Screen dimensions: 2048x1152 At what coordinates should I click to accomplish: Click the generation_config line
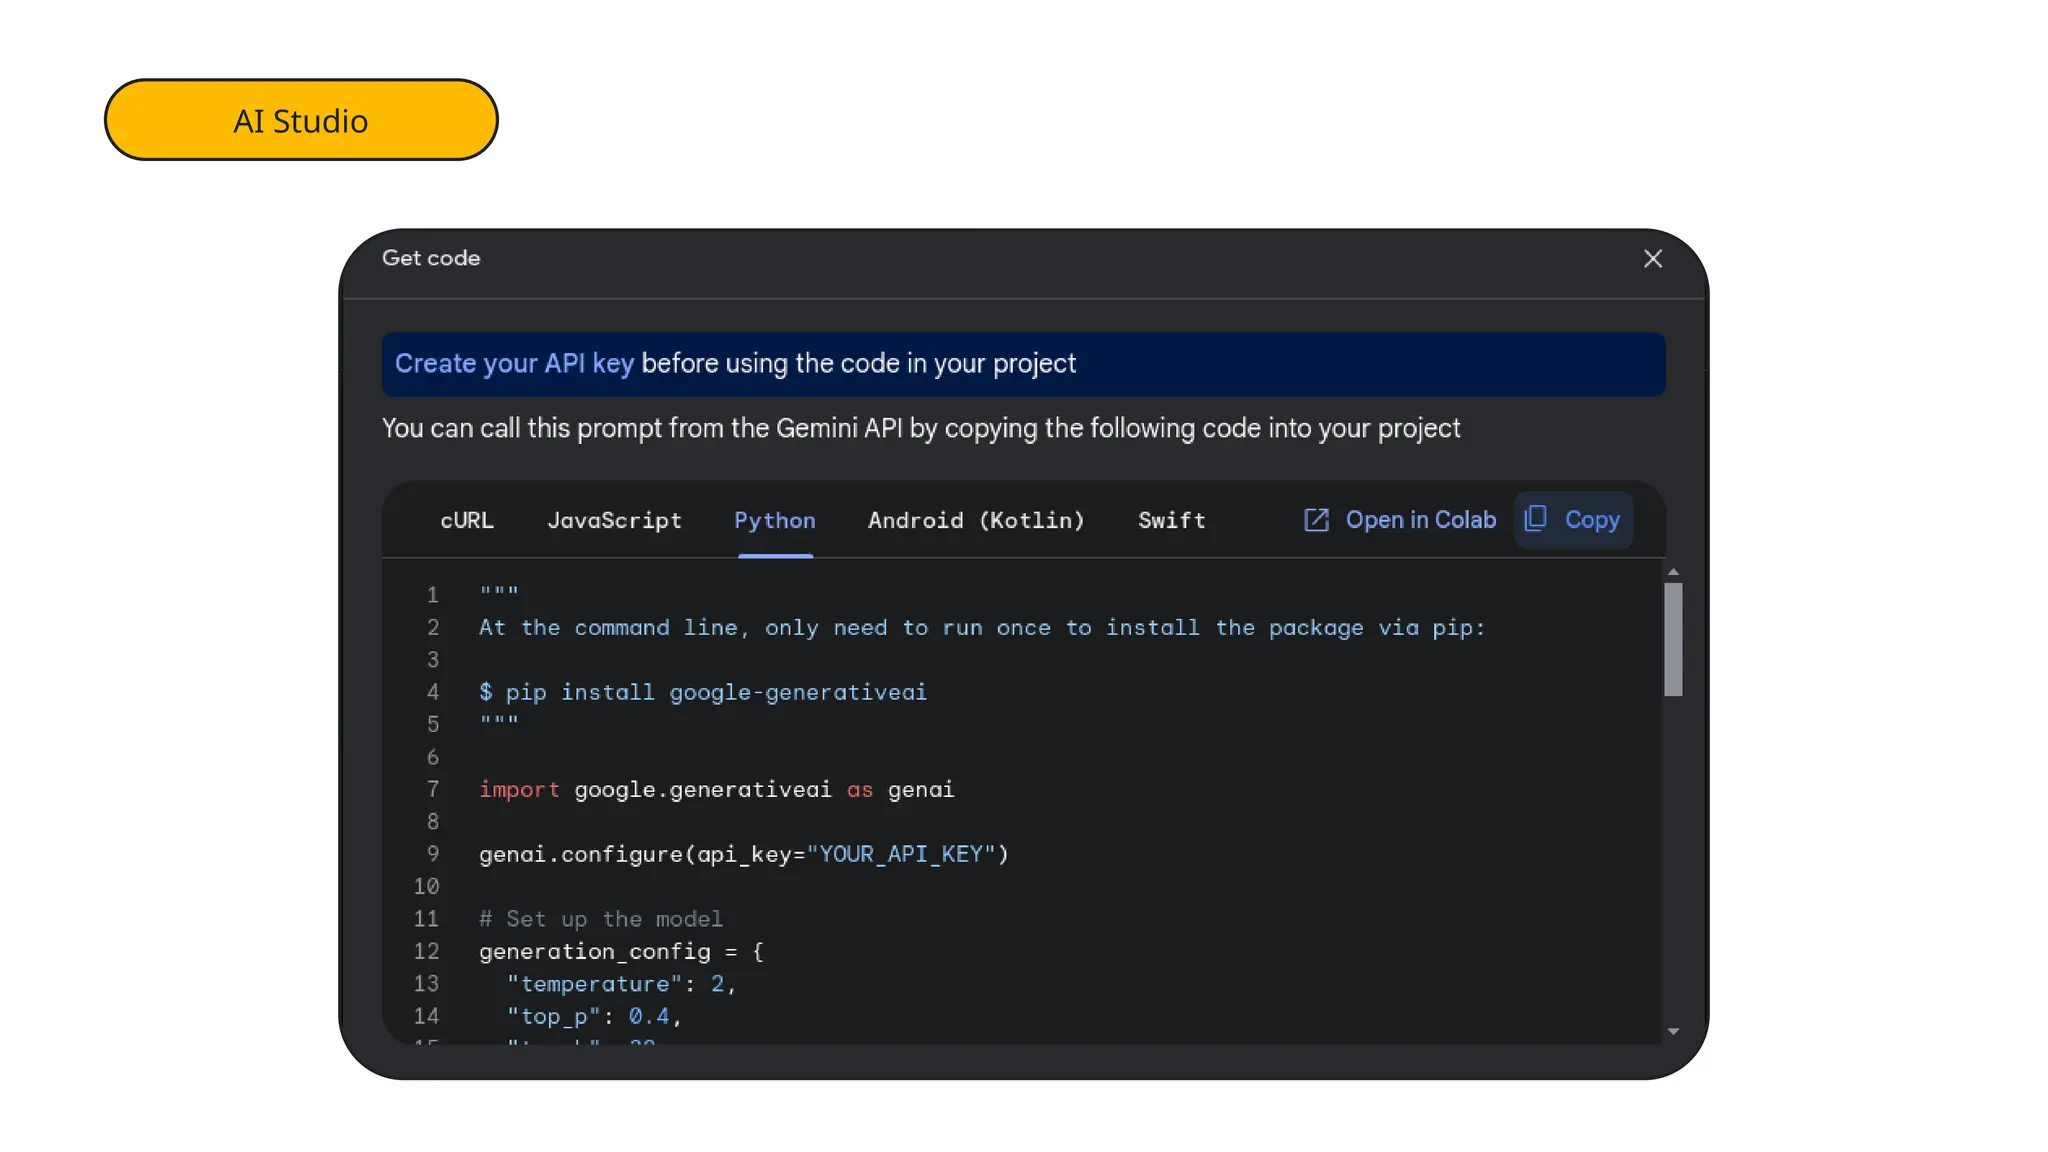[x=621, y=951]
